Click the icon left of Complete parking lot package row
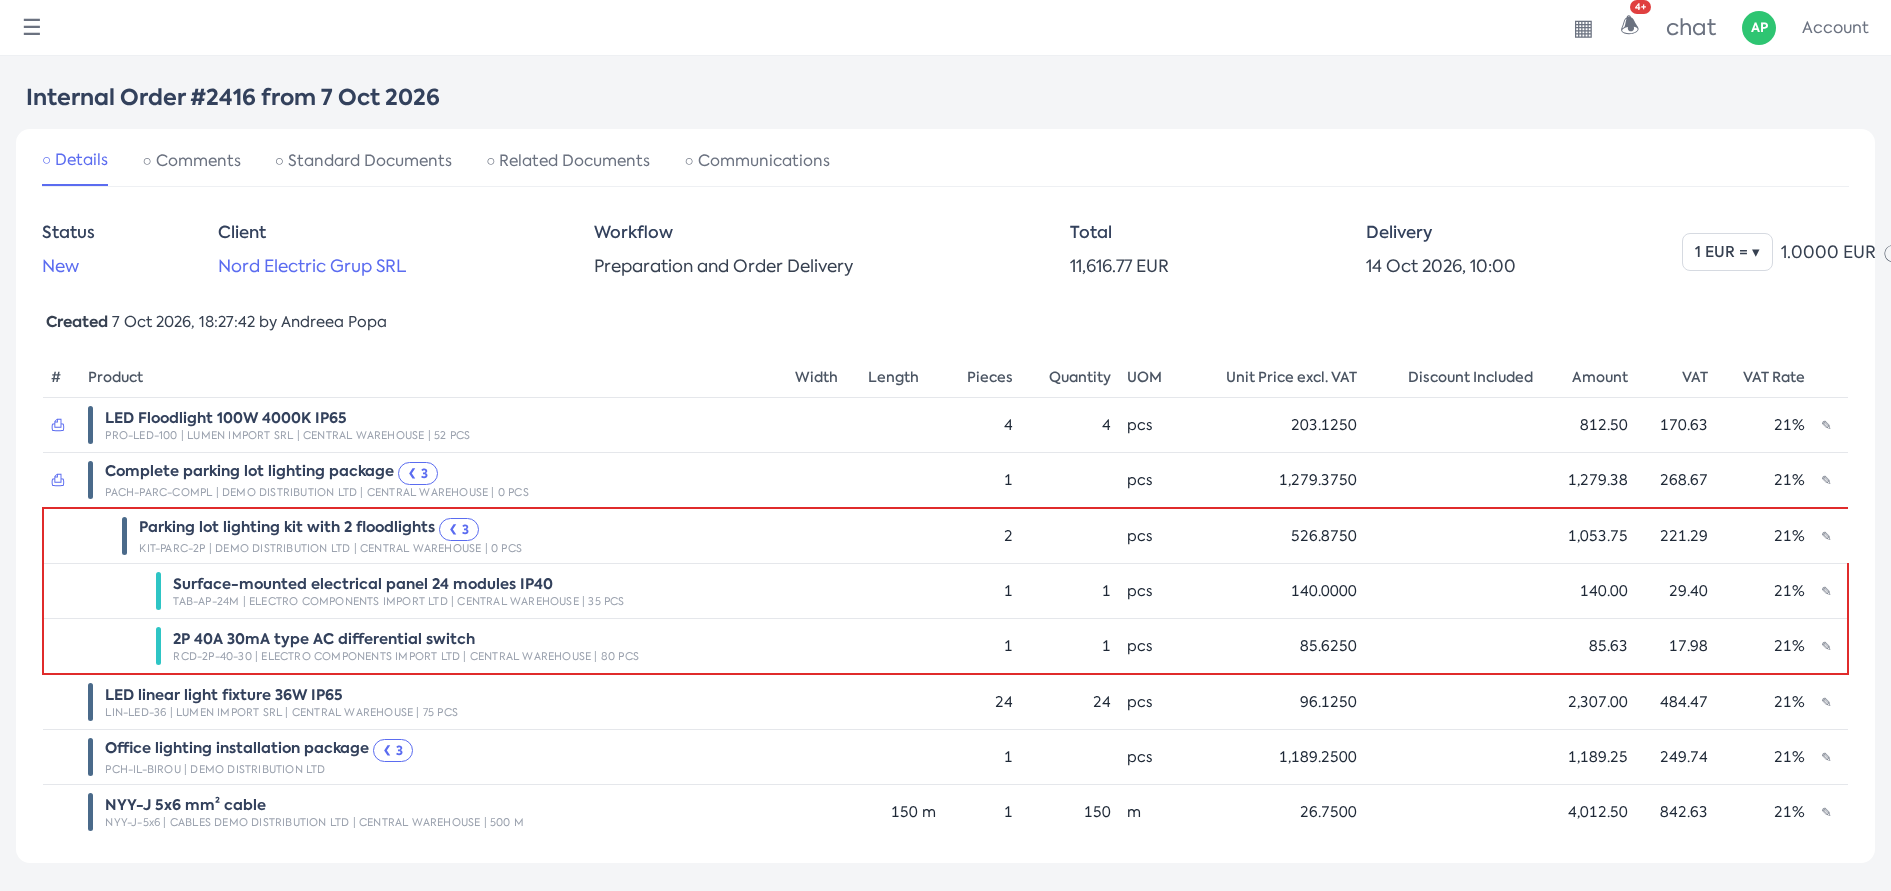The height and width of the screenshot is (891, 1891). pos(58,480)
